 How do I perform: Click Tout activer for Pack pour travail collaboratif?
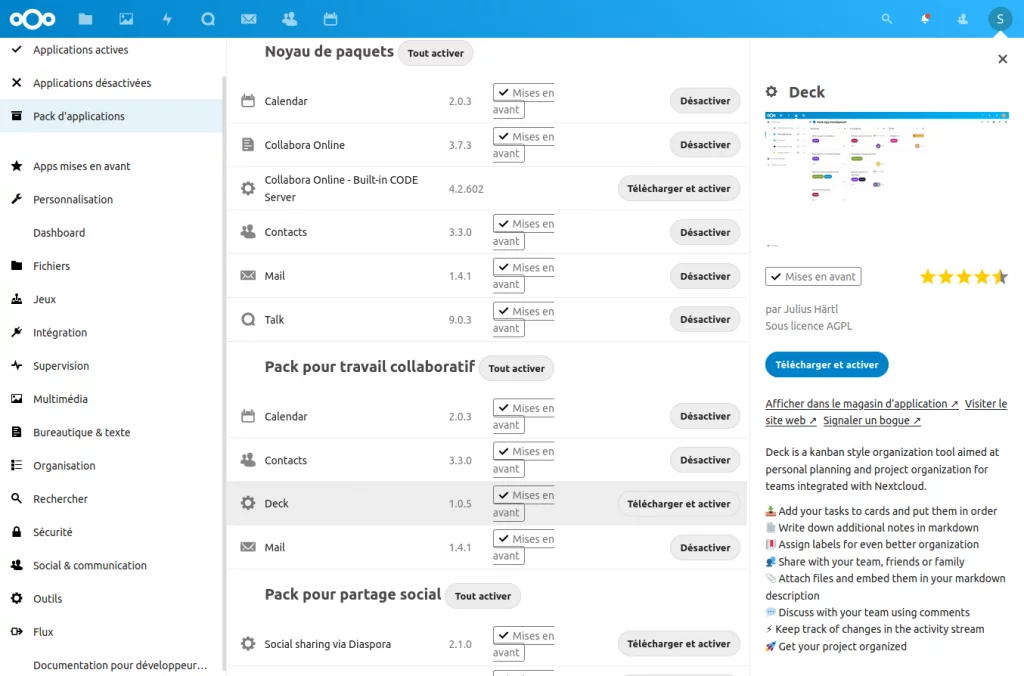[x=516, y=368]
